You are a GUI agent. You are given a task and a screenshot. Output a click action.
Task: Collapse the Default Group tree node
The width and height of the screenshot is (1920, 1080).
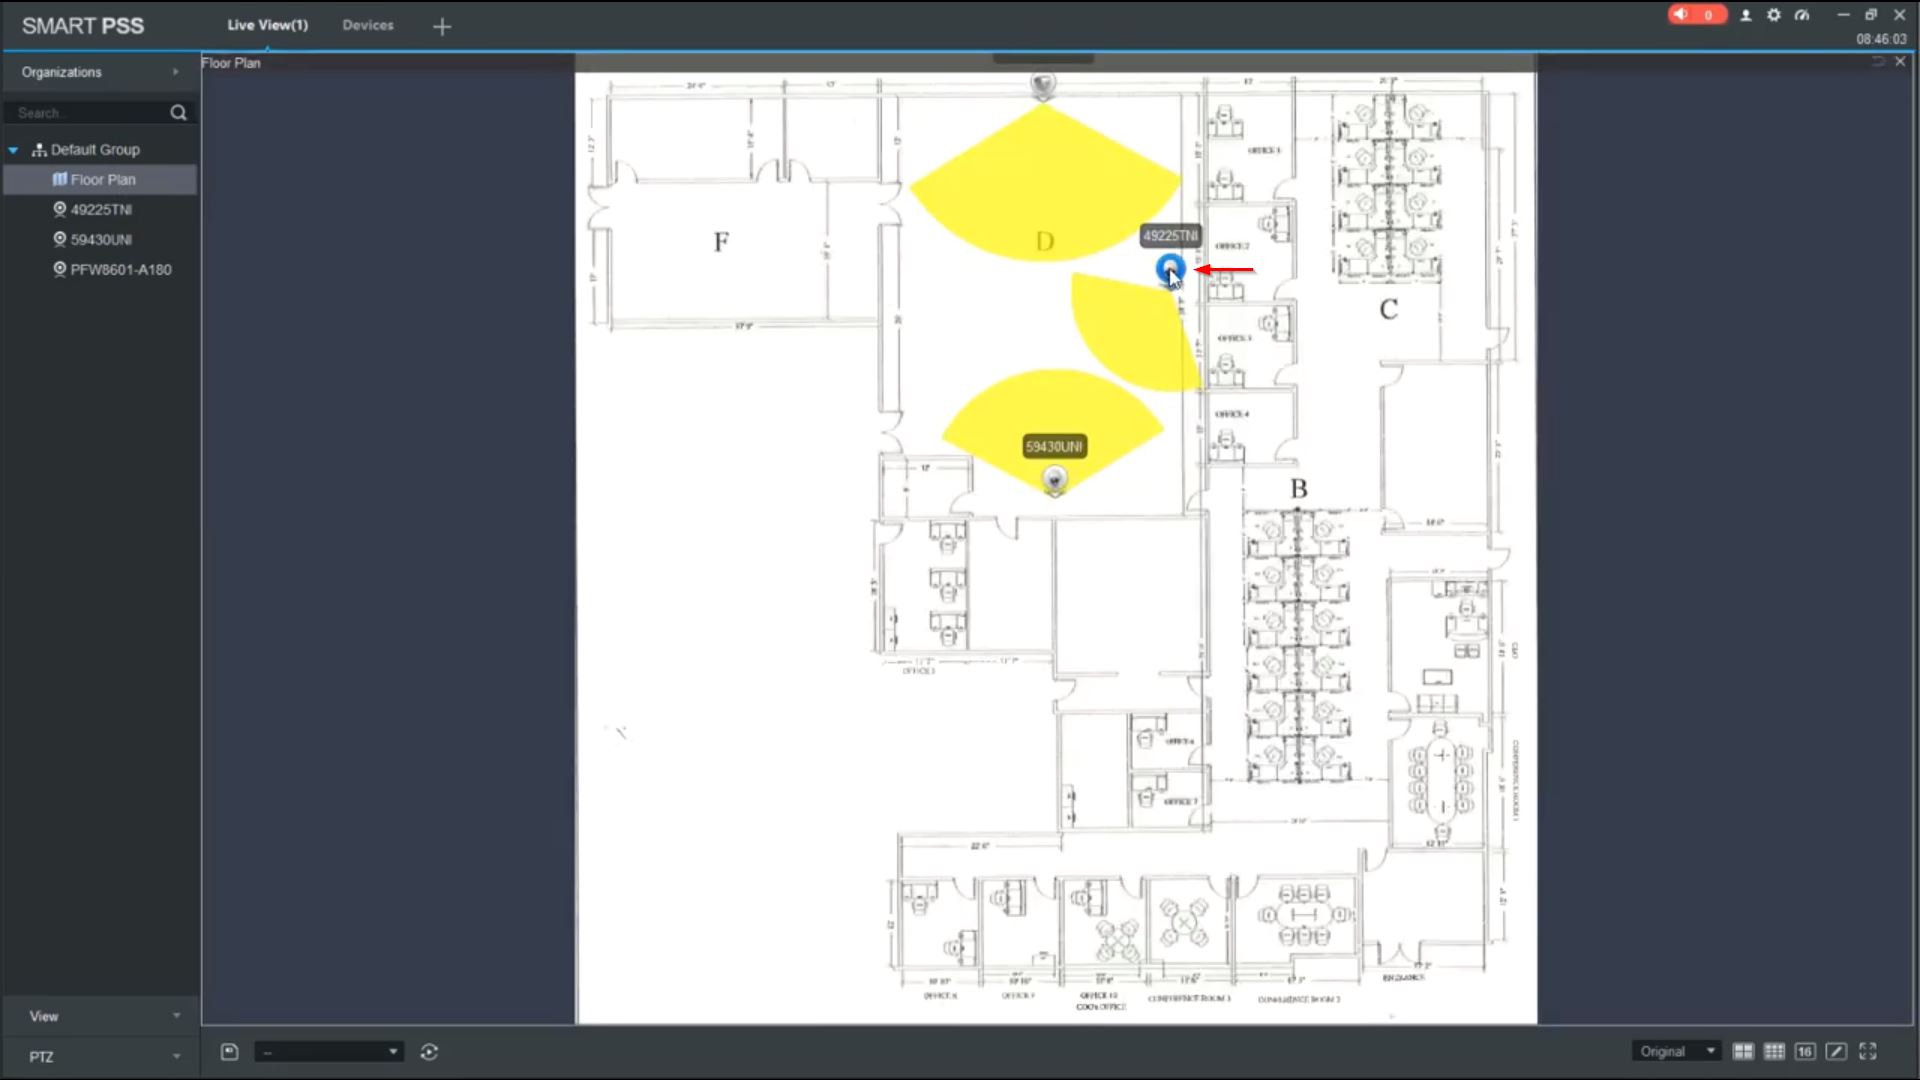pos(13,150)
